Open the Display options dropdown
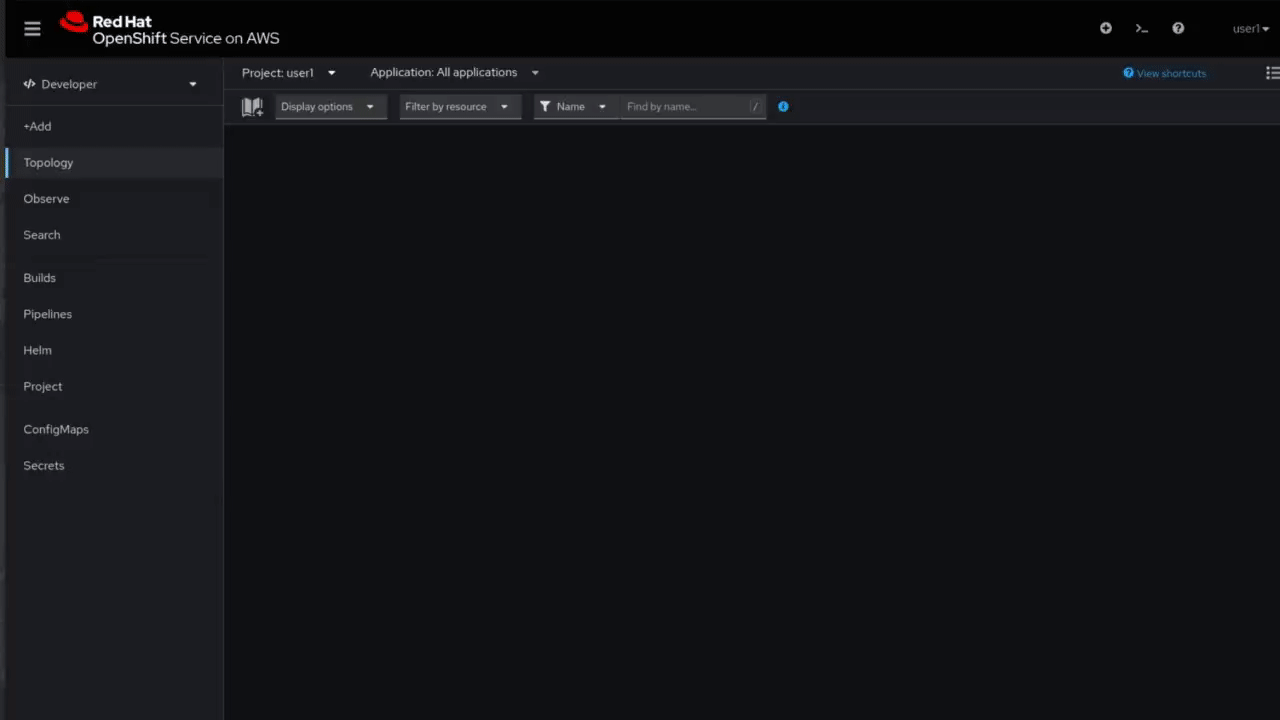The width and height of the screenshot is (1280, 720). coord(330,106)
